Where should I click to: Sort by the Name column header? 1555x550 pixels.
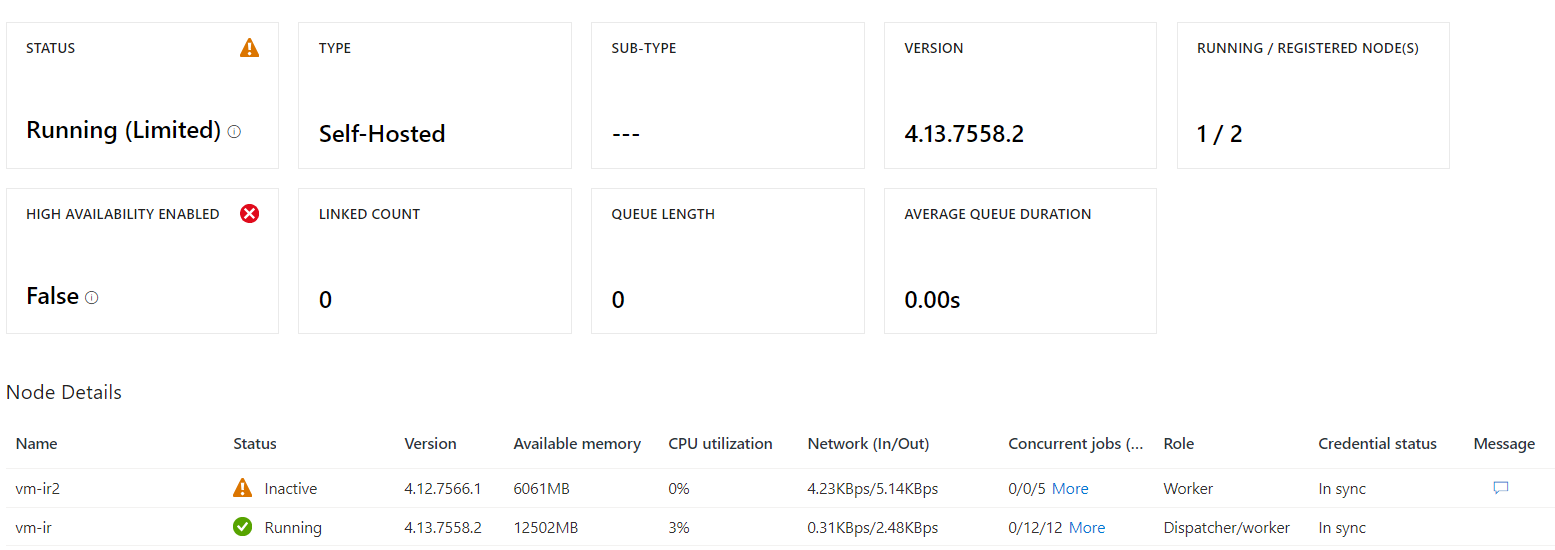tap(37, 444)
